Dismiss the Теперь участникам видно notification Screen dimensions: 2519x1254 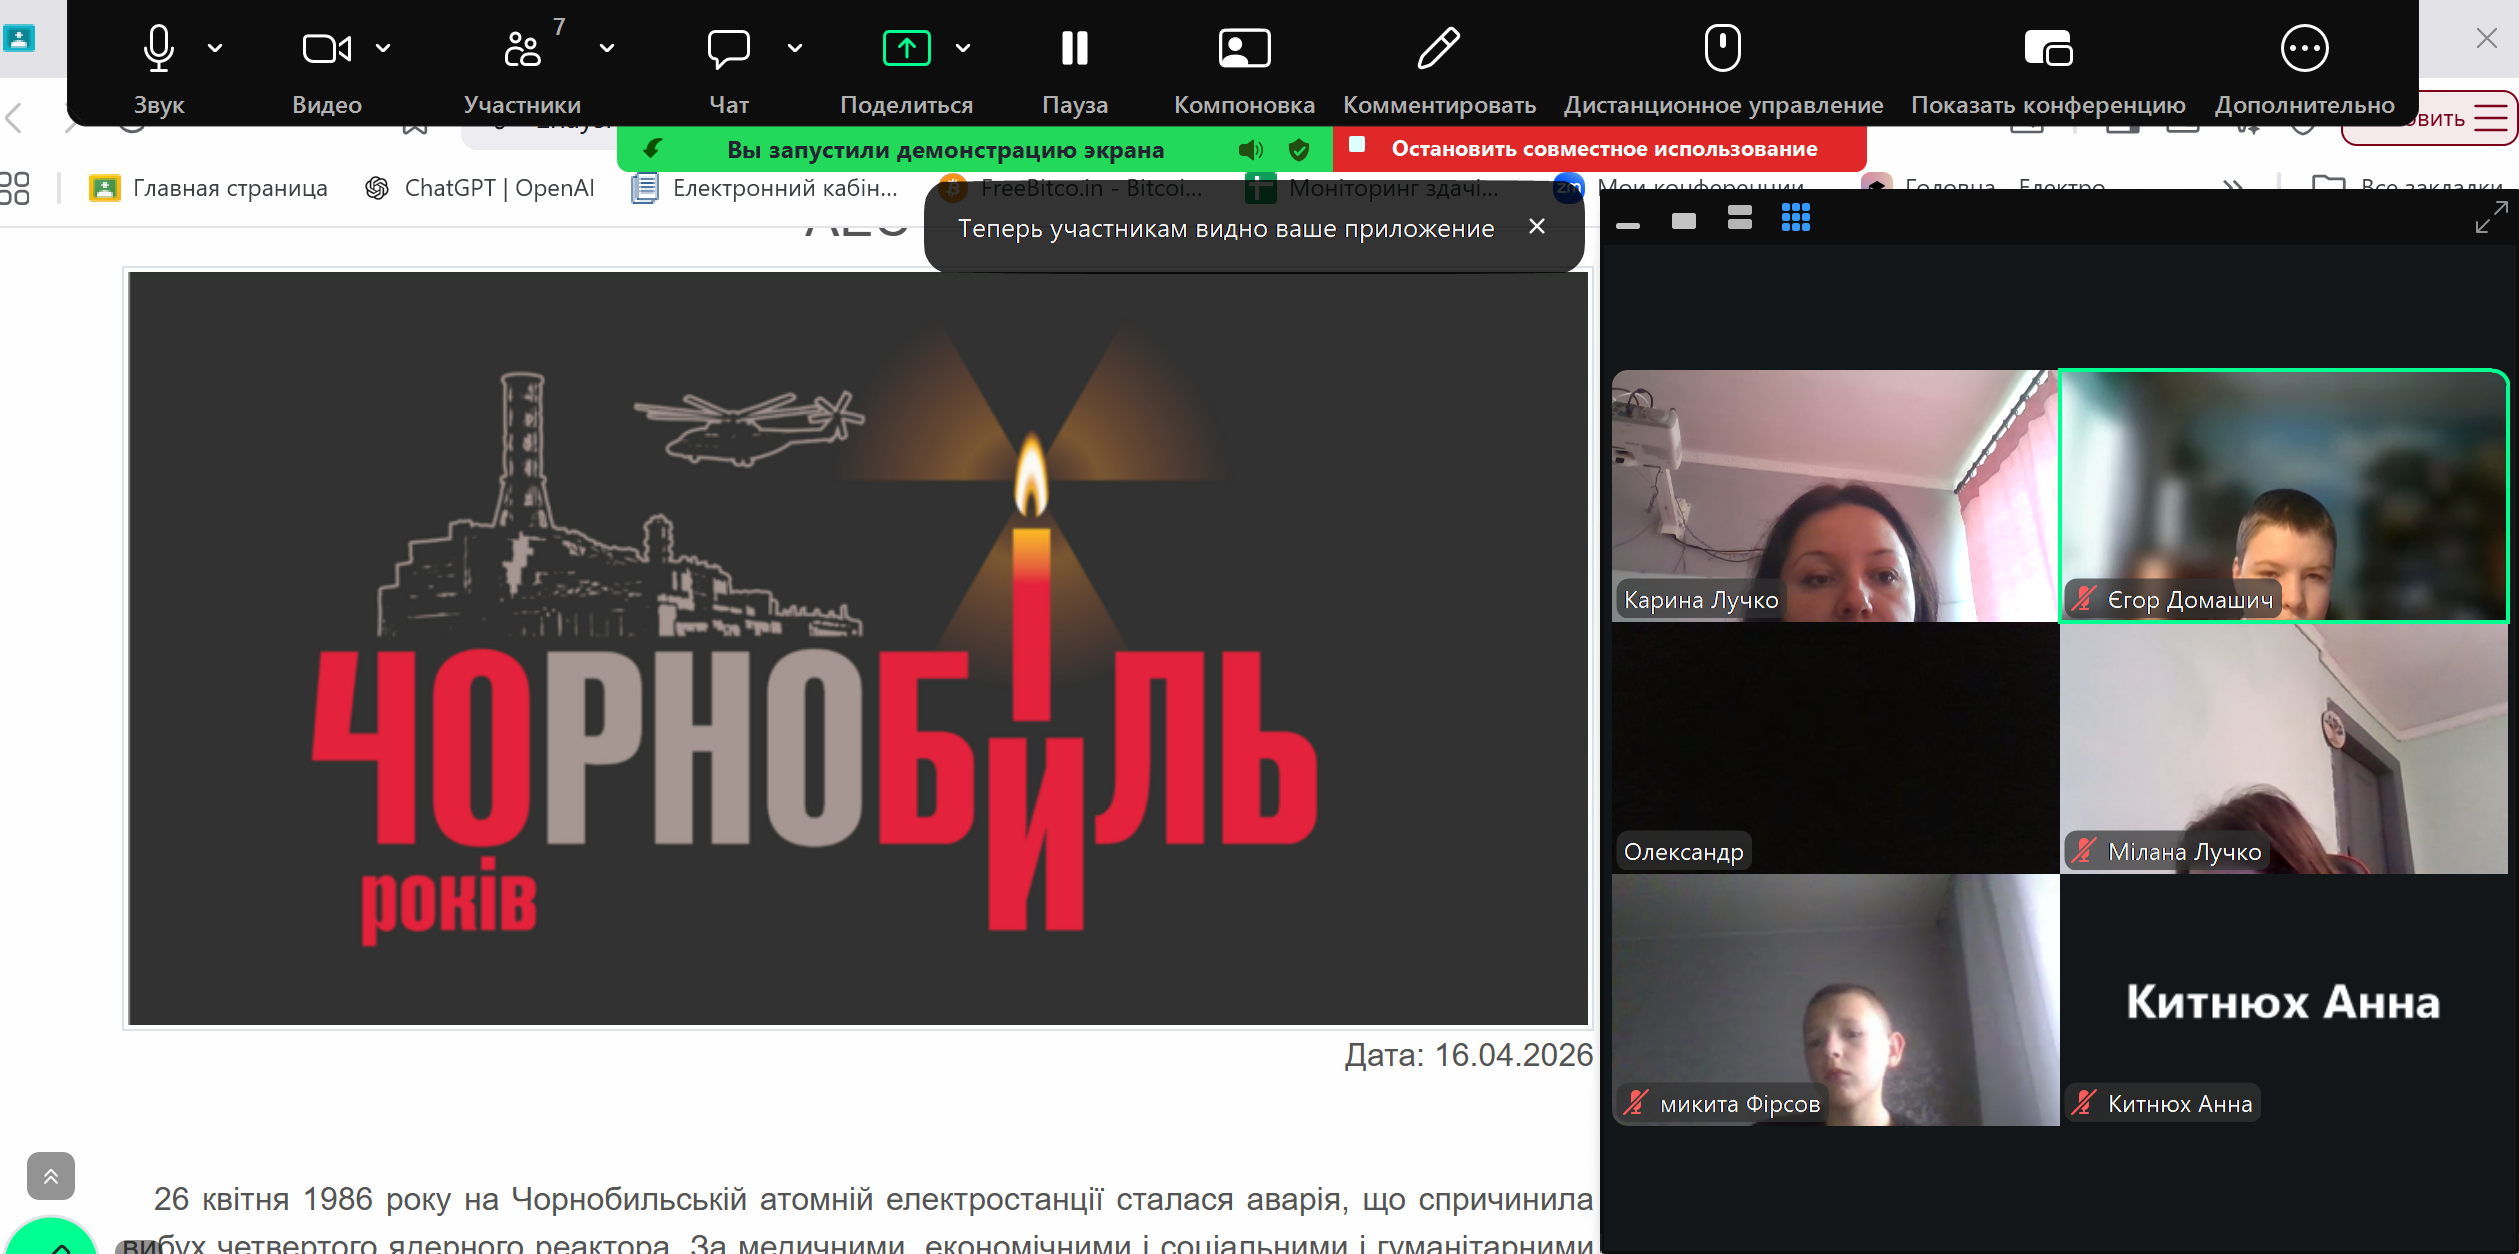(1537, 227)
